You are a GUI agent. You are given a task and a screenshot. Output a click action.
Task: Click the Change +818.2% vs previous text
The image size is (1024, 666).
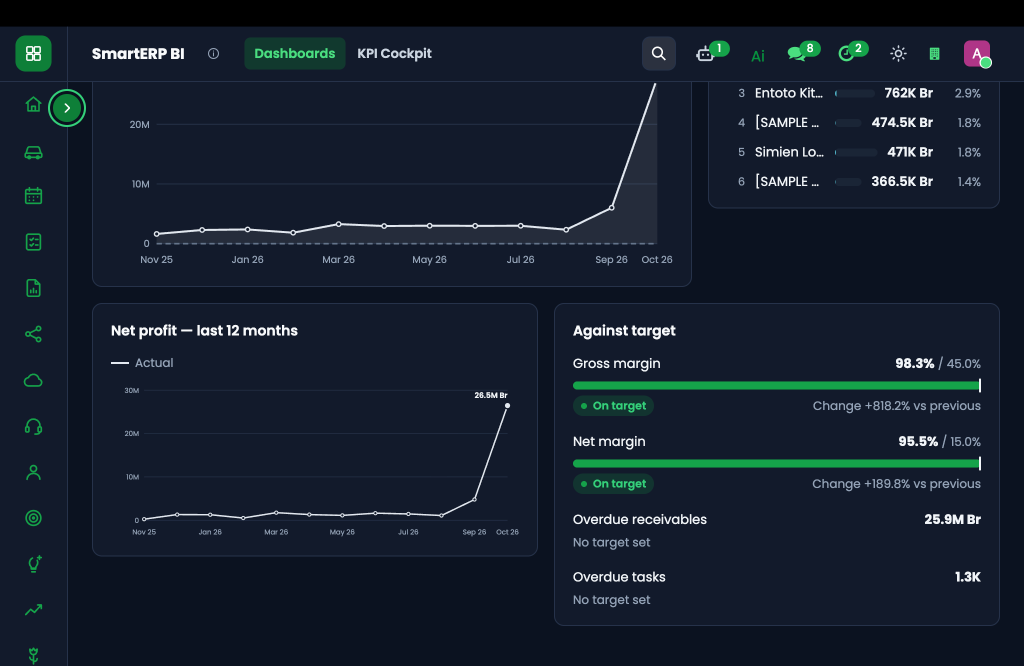[x=897, y=406]
